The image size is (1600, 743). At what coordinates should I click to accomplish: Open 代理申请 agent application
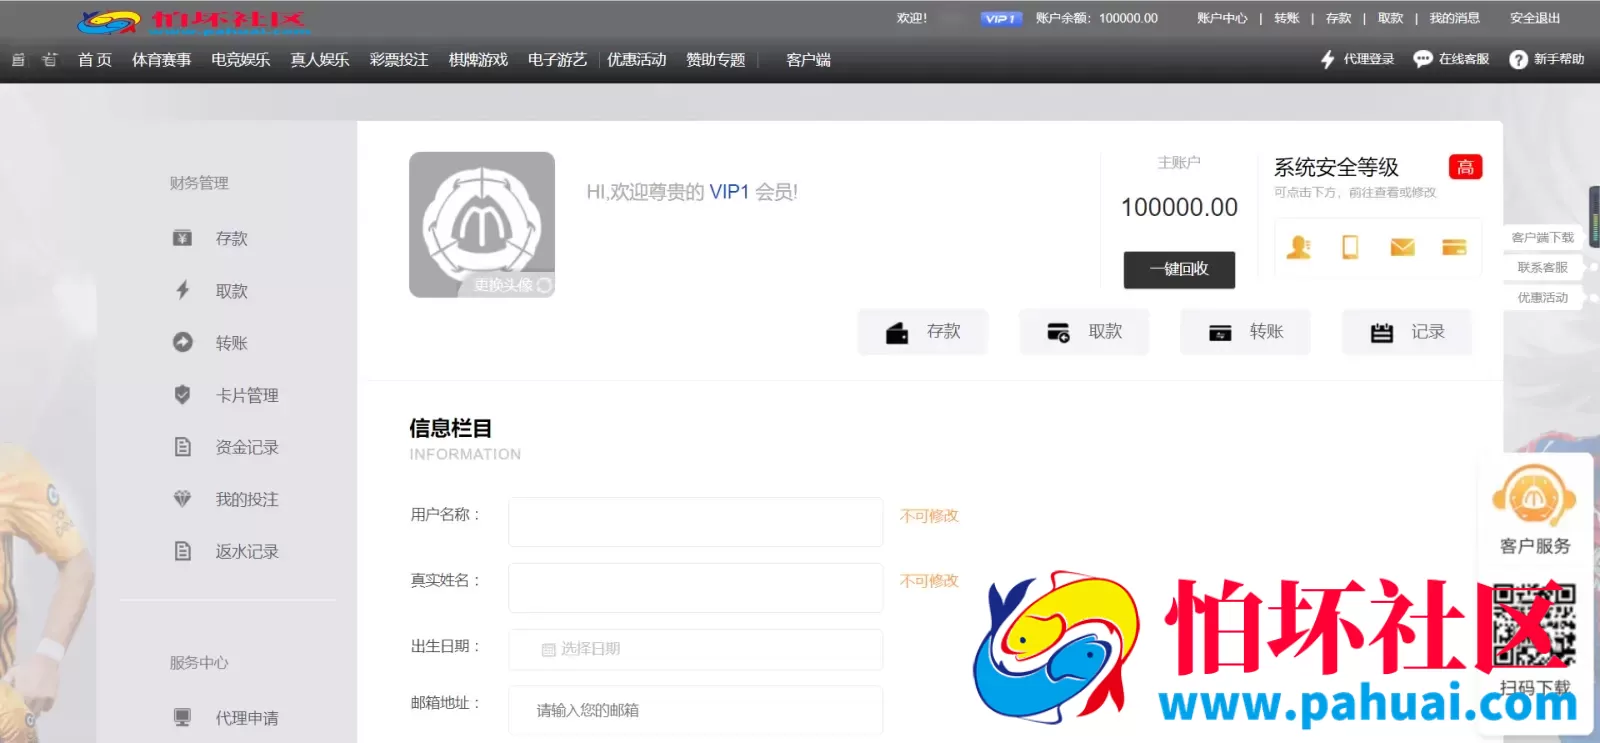click(226, 718)
